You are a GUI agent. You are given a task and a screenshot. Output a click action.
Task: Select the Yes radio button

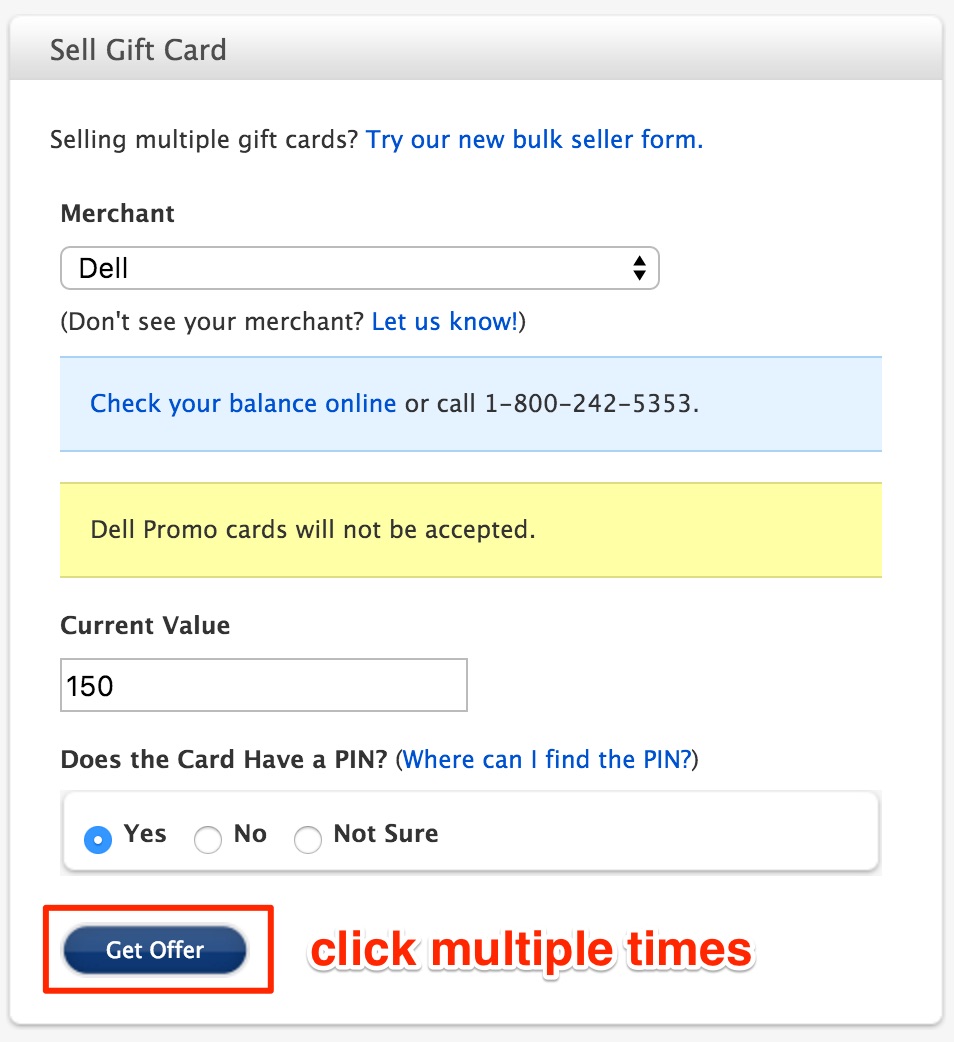click(x=97, y=840)
